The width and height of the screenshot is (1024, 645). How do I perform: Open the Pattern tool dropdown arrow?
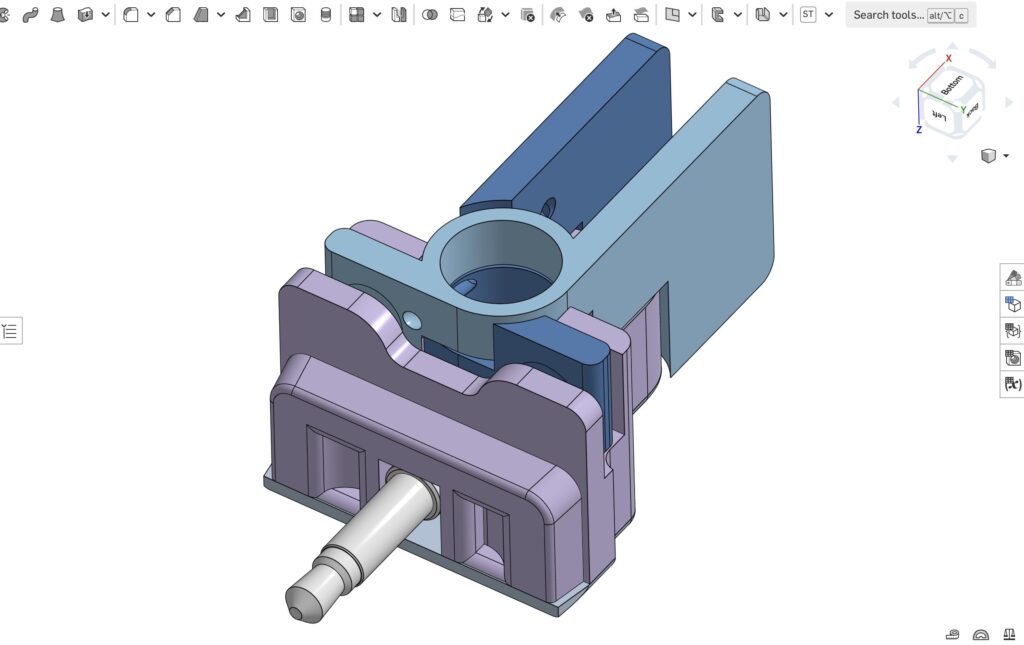pos(377,15)
